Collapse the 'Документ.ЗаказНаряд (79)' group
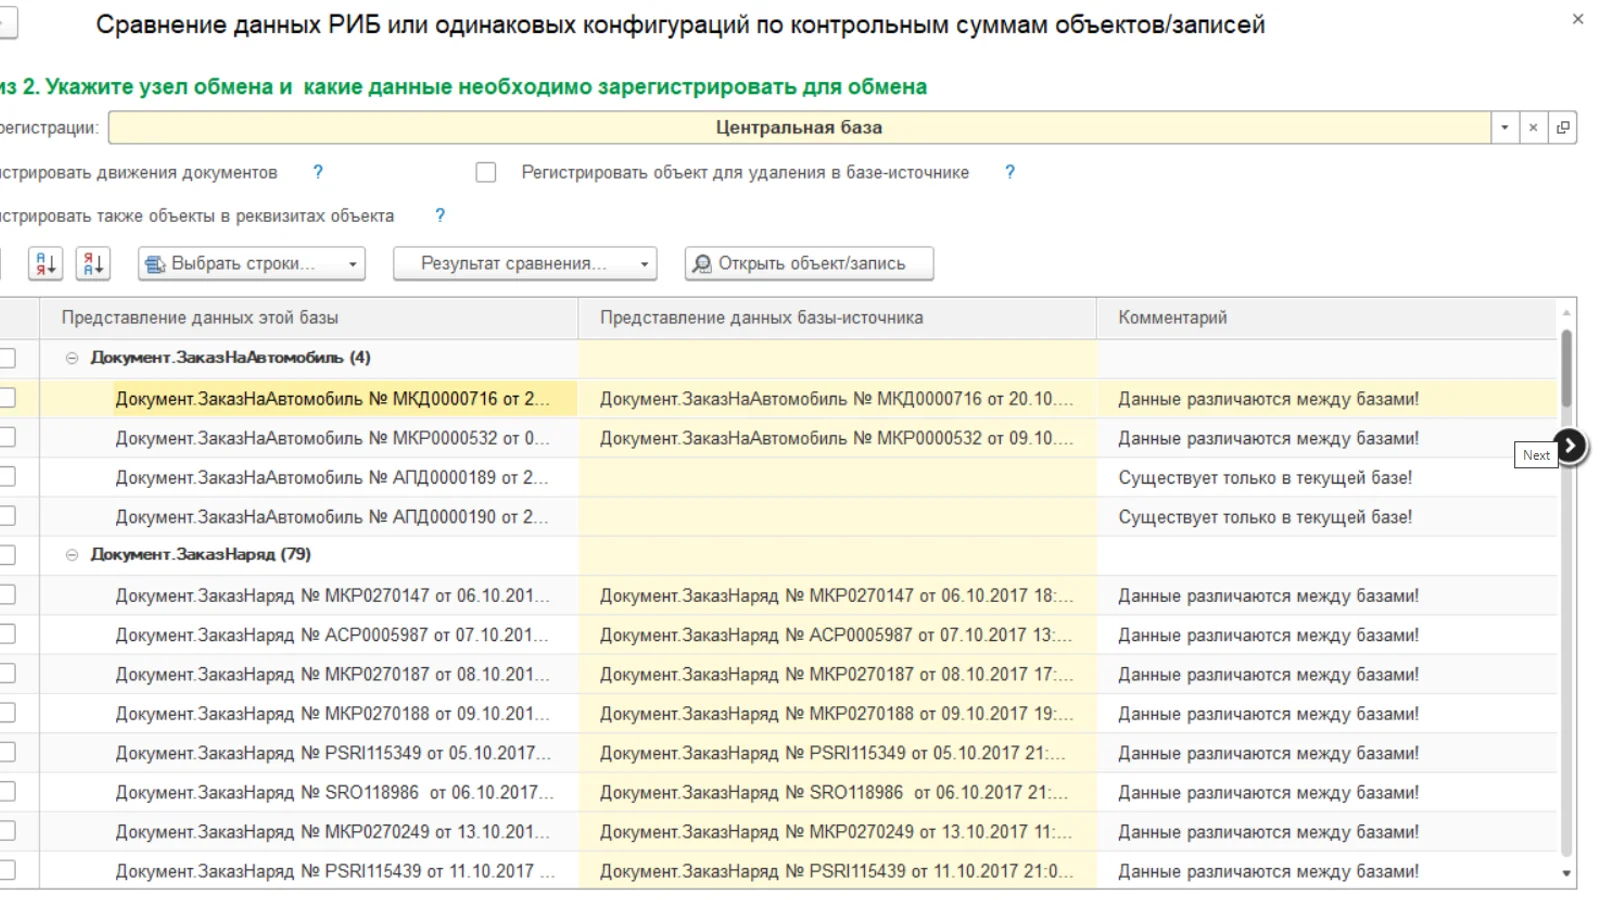Screen dimensions: 1600x900 coord(72,555)
